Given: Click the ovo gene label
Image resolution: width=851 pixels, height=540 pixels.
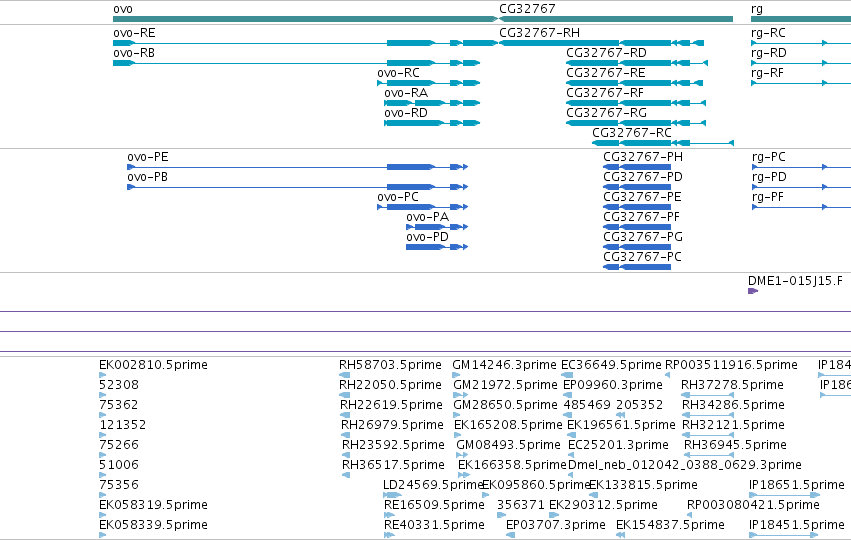Looking at the screenshot, I should (x=123, y=9).
